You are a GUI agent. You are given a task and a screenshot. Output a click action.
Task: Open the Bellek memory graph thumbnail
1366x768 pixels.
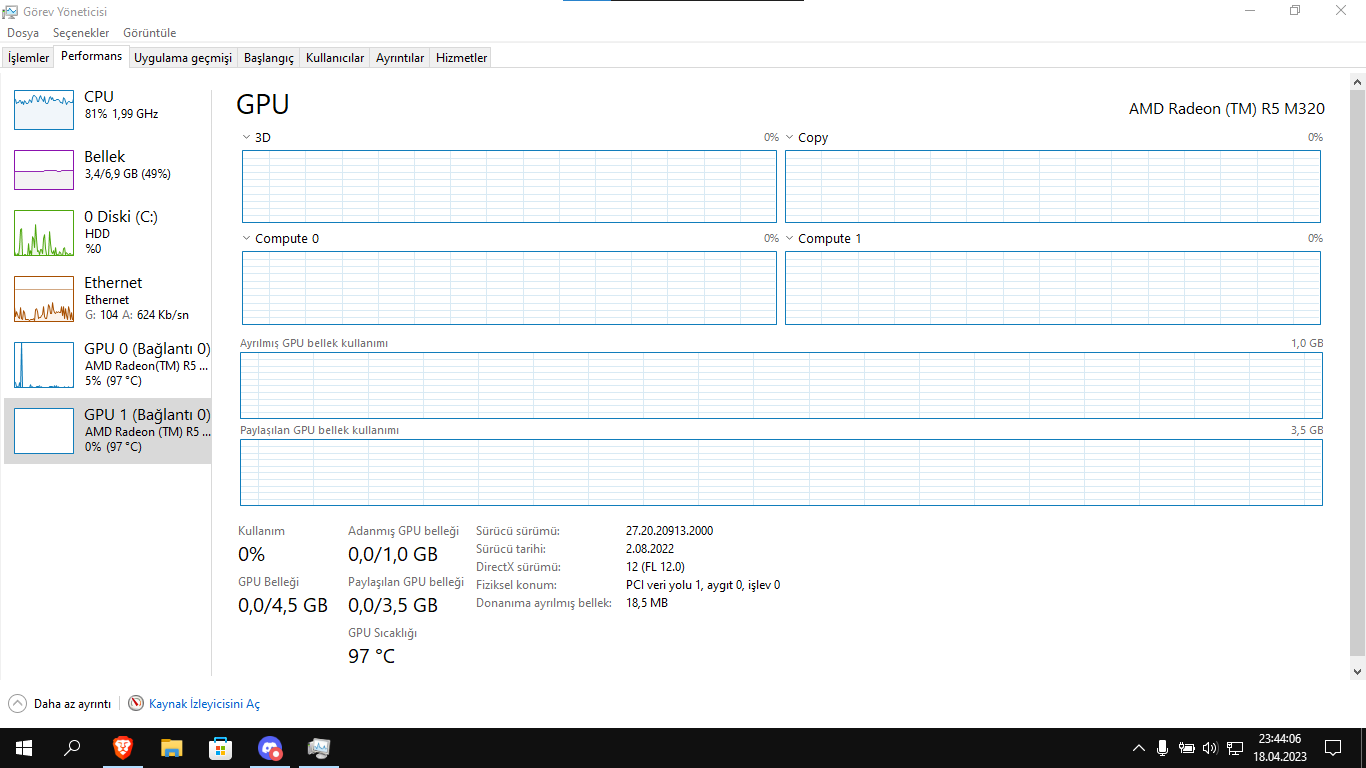44,170
